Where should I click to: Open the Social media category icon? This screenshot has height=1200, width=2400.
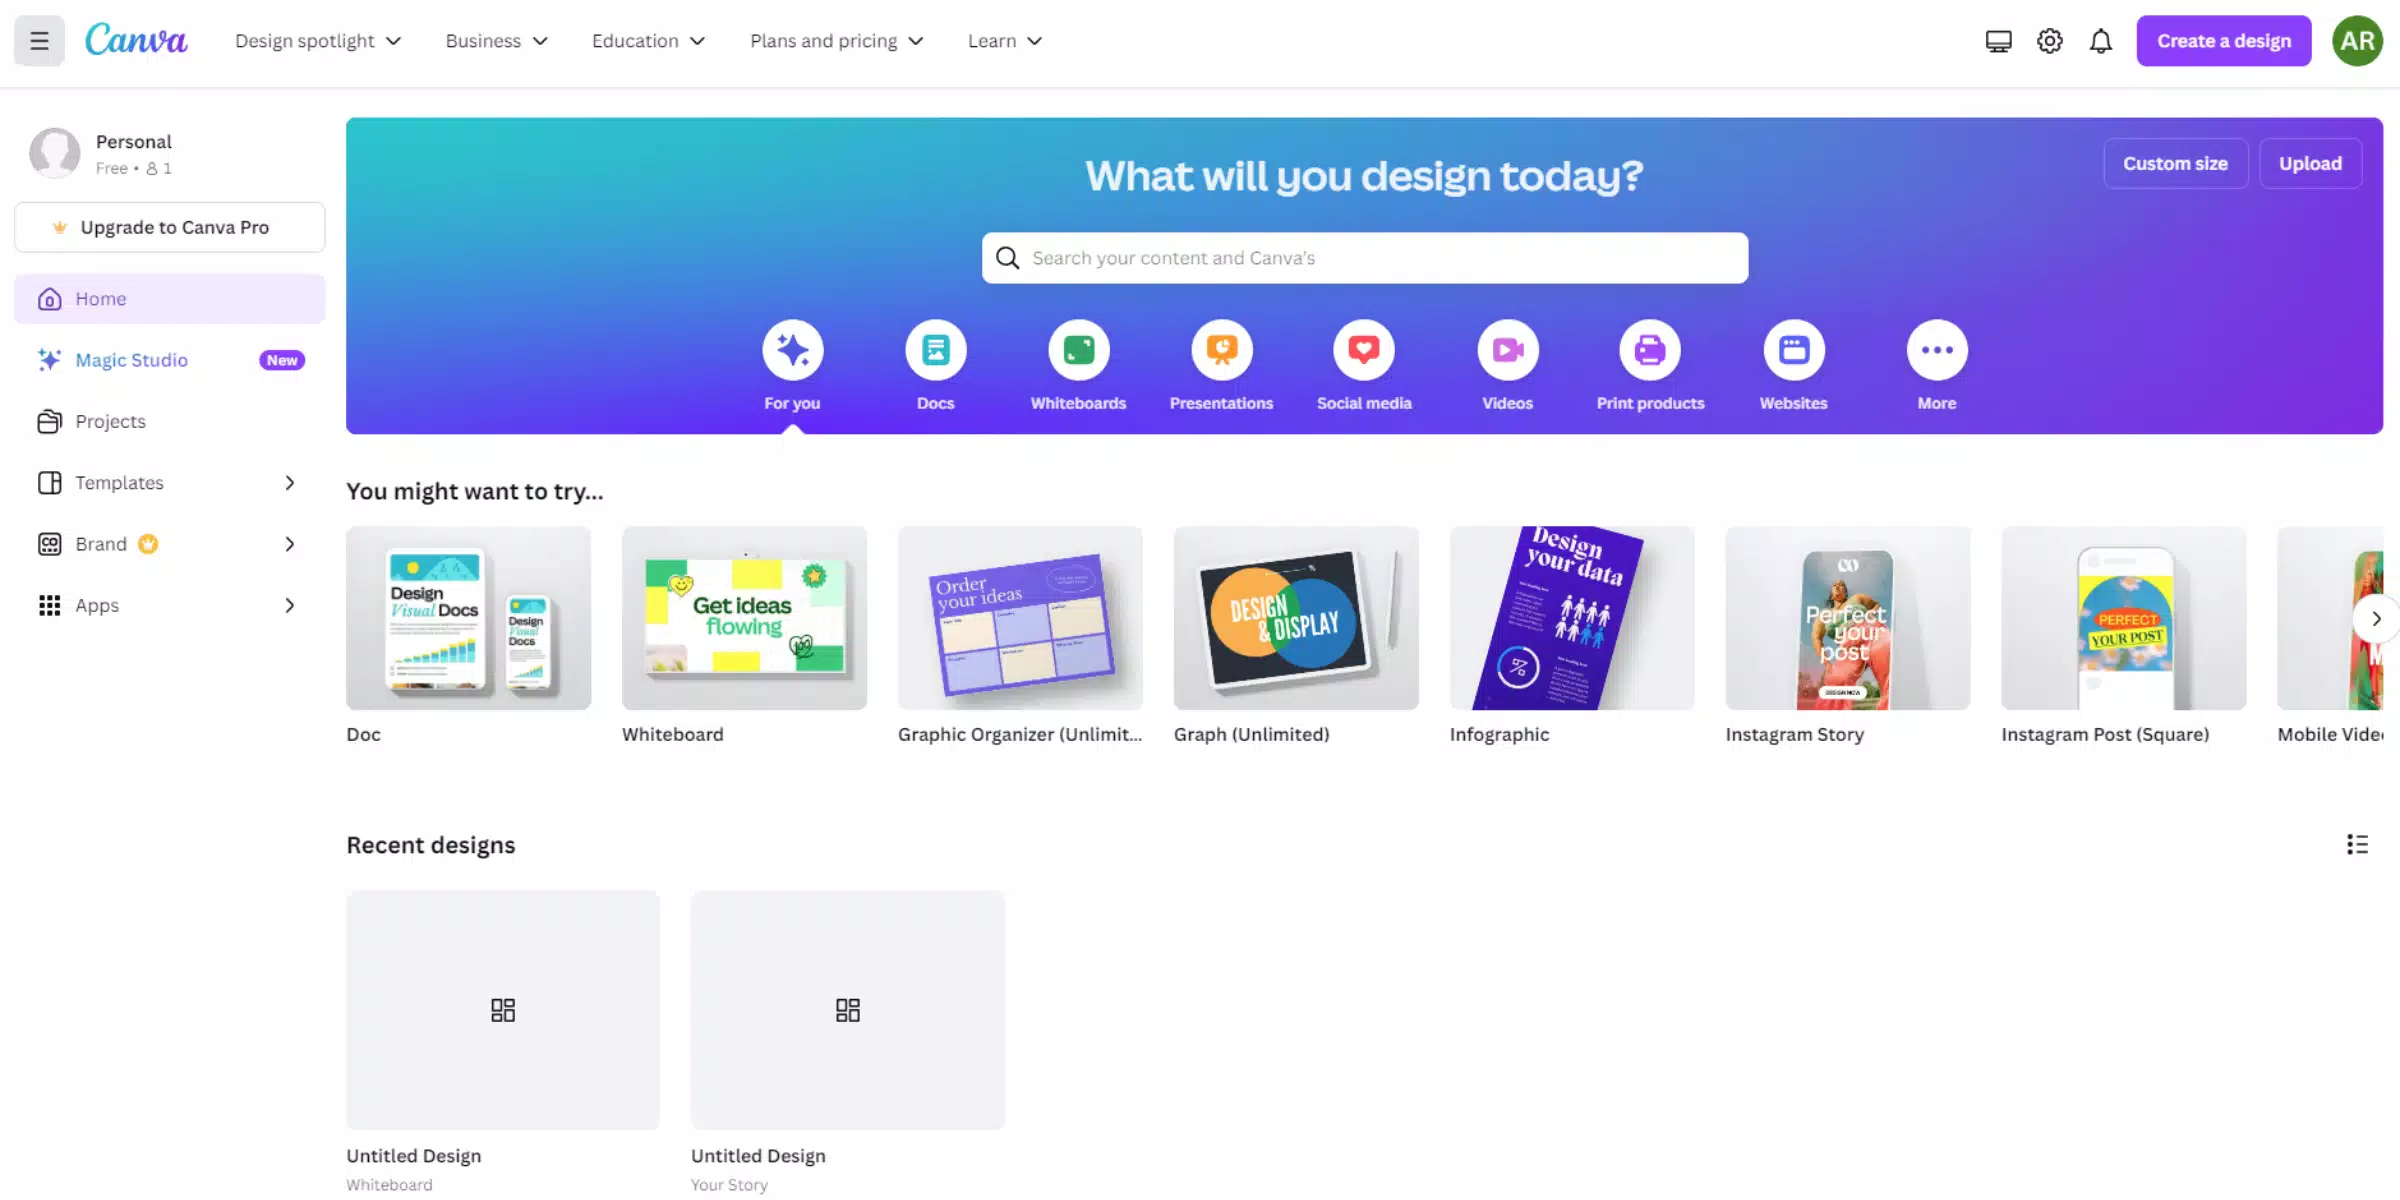1364,350
